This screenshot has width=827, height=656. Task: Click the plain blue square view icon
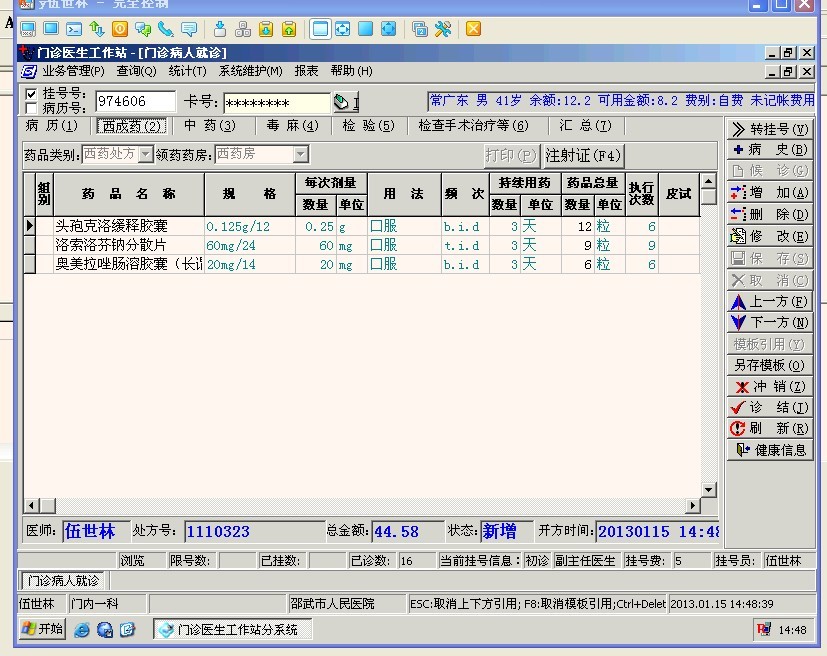pyautogui.click(x=366, y=29)
